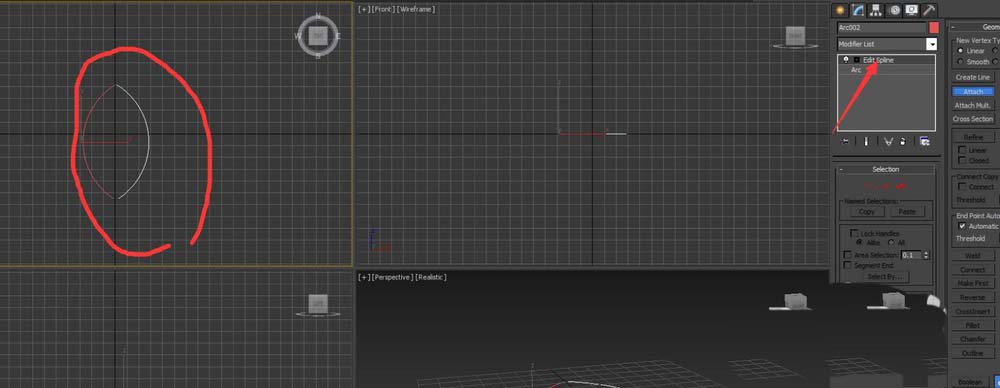Open the [Realistic] shading menu
This screenshot has width=1000, height=388.
point(430,278)
